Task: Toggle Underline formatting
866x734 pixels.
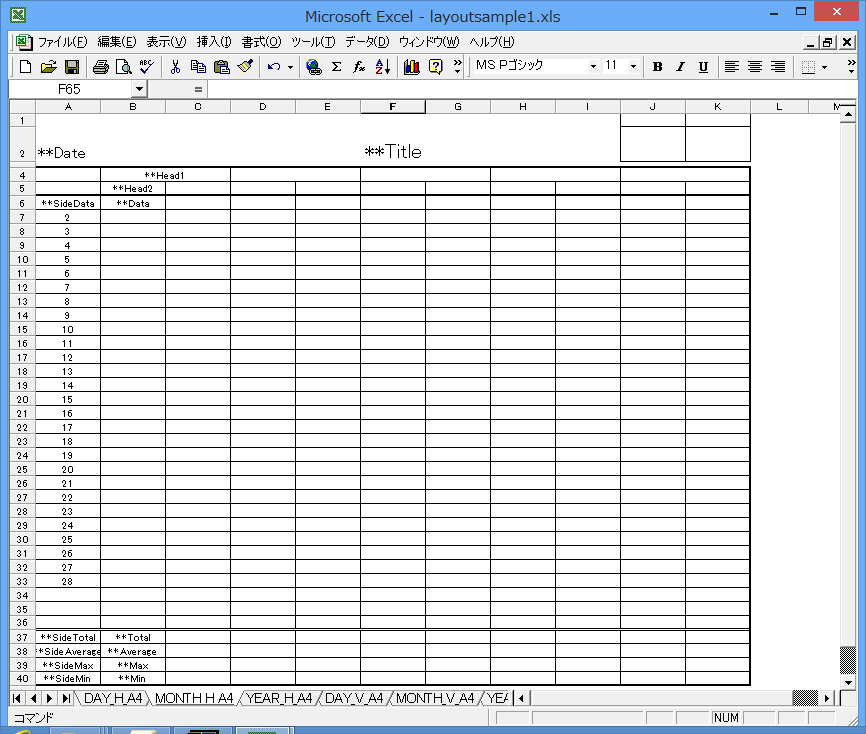Action: coord(703,67)
